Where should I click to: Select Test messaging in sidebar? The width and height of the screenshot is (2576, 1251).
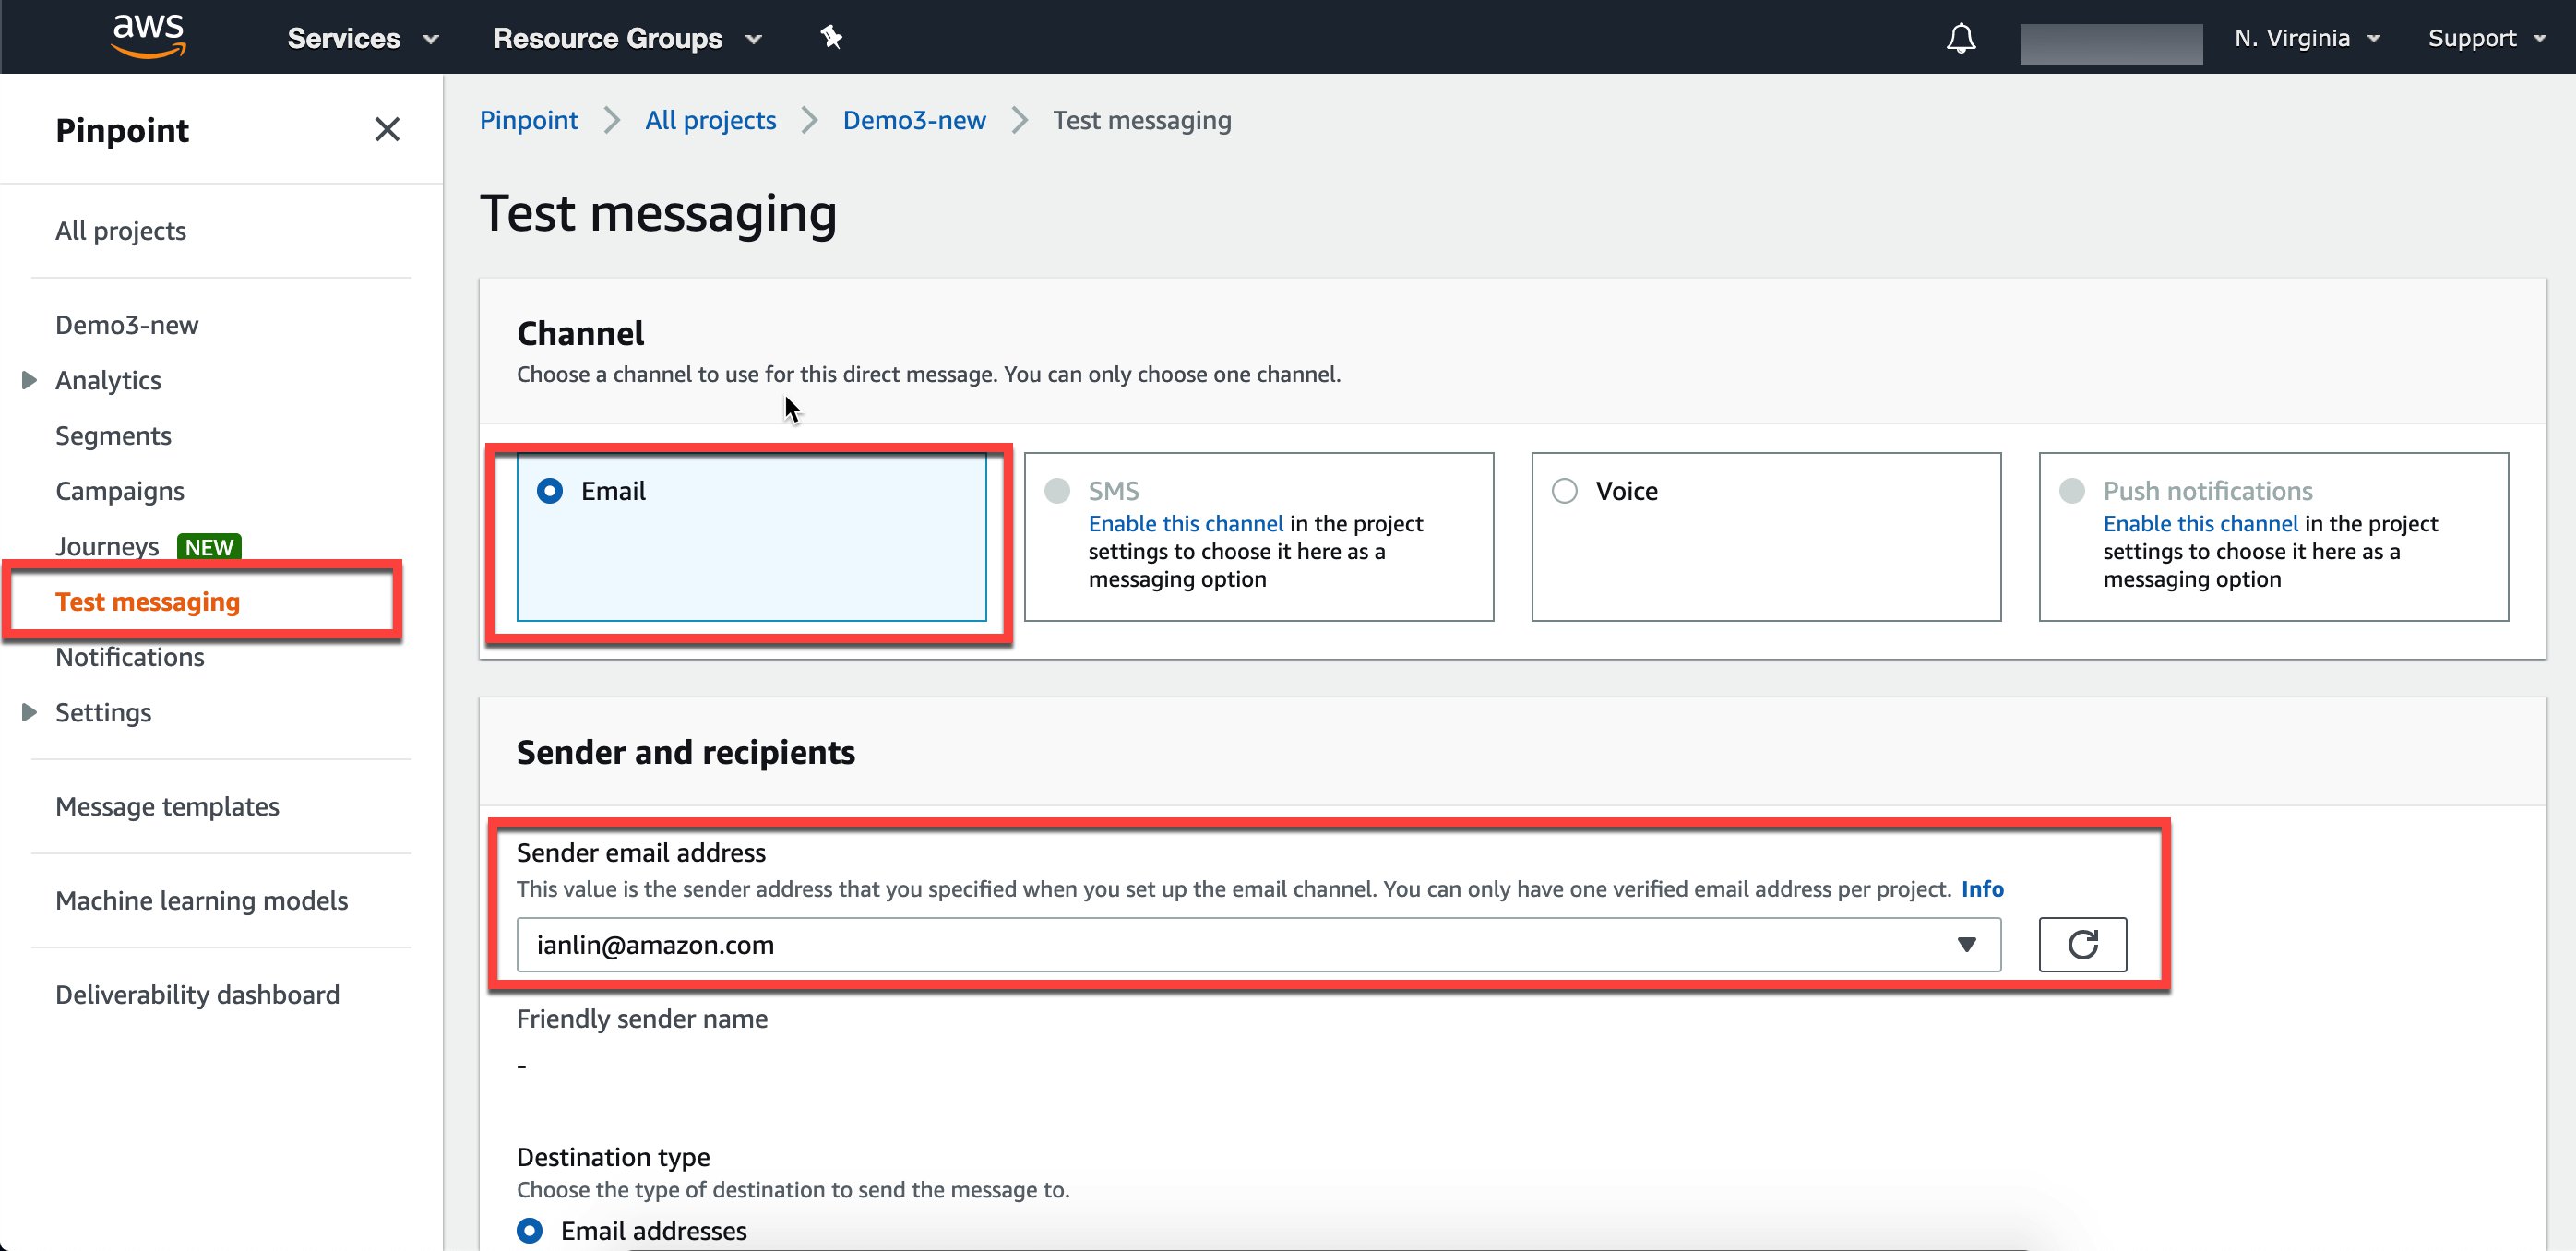147,601
